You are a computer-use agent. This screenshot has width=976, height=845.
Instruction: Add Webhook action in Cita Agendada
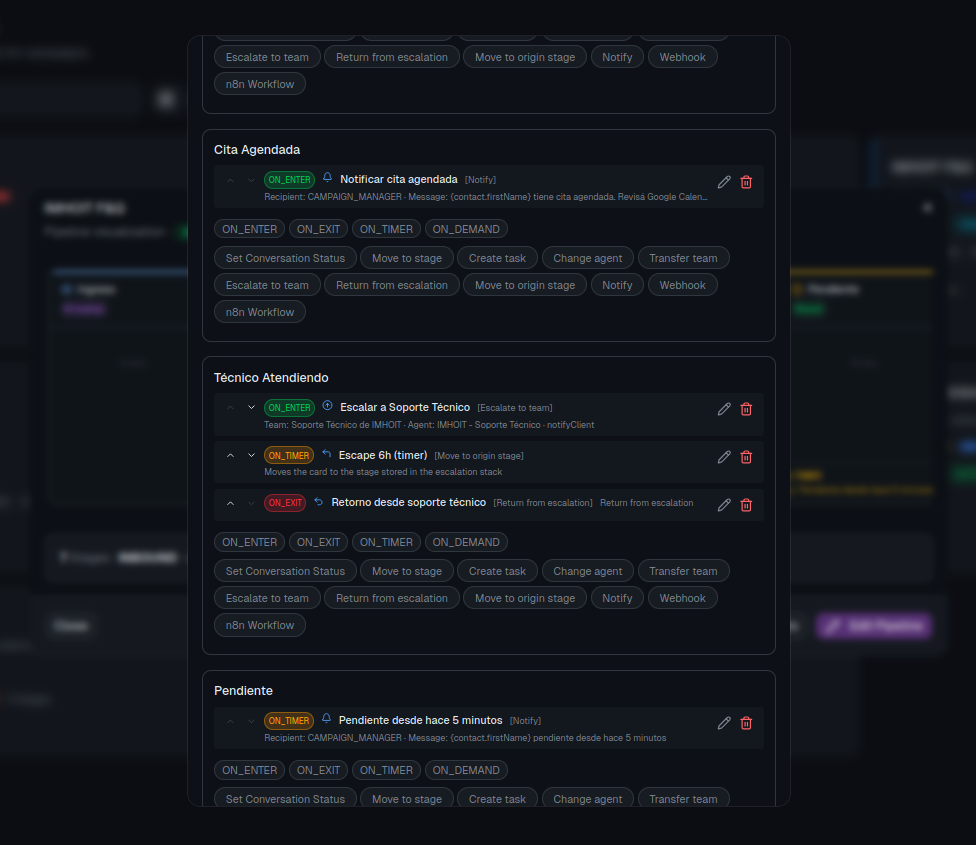(x=682, y=285)
